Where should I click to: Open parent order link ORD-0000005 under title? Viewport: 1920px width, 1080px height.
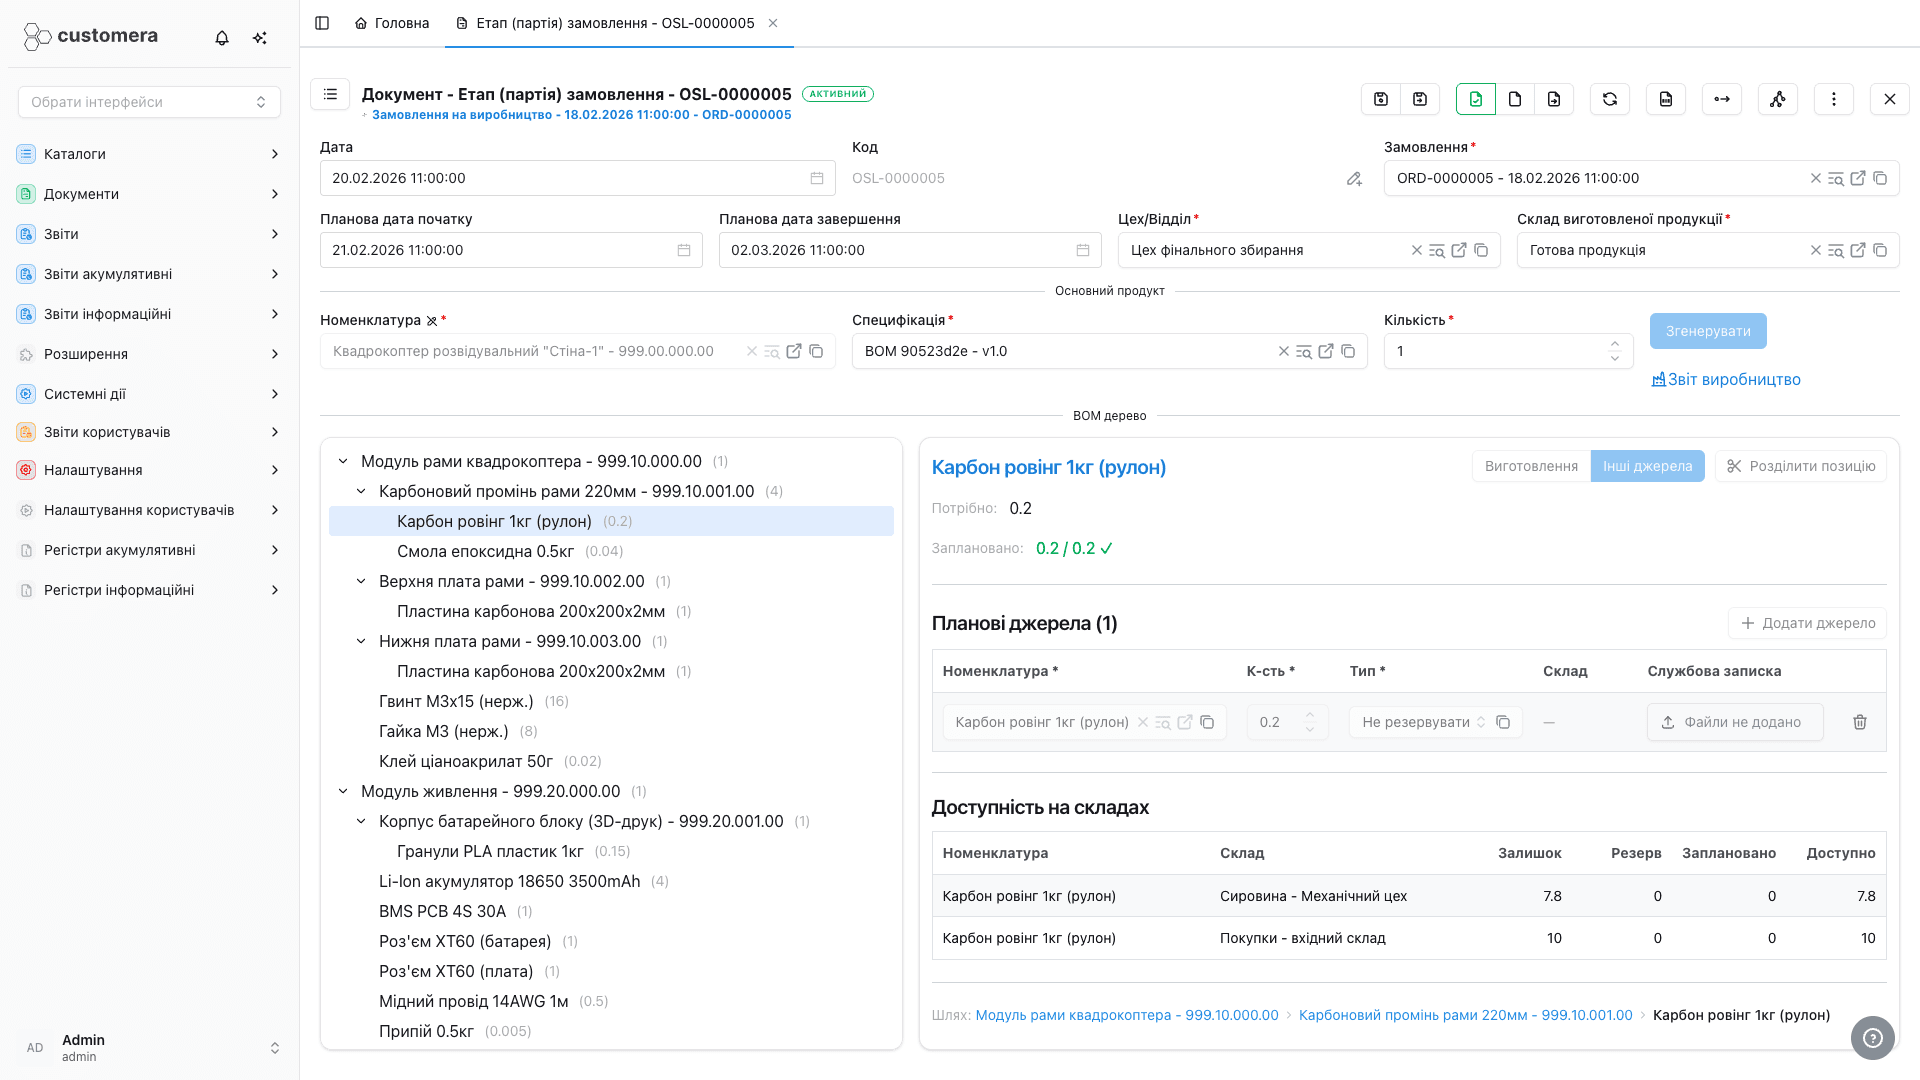(581, 115)
